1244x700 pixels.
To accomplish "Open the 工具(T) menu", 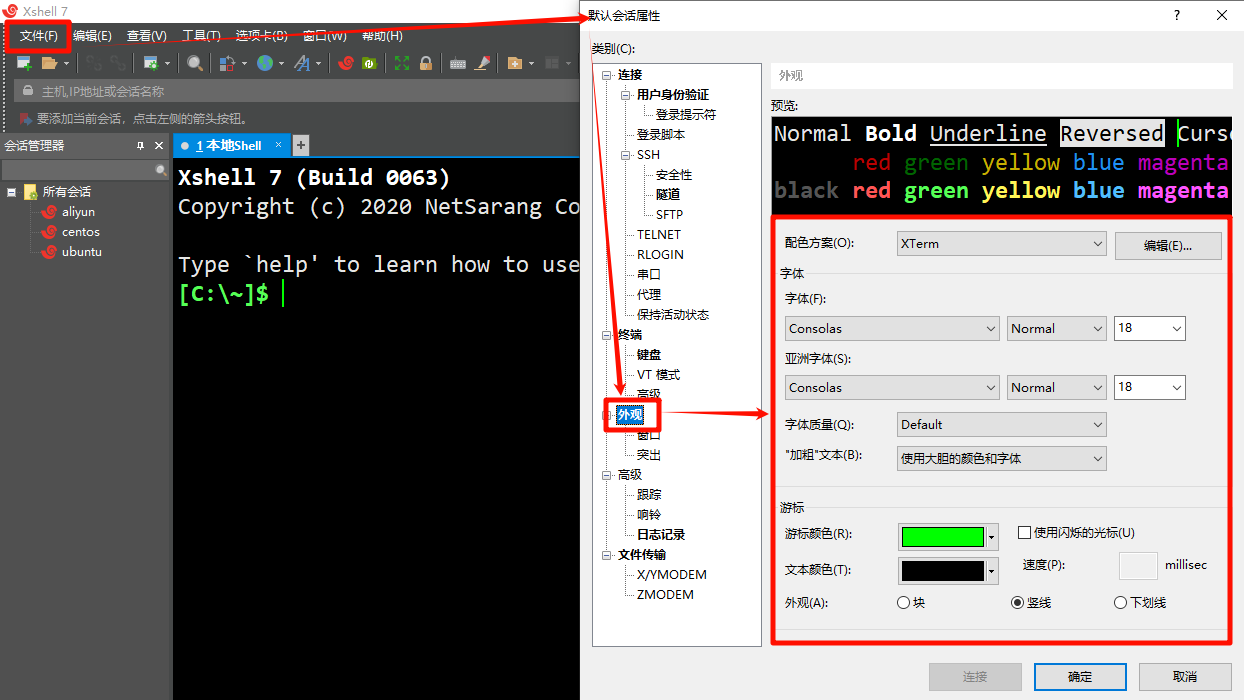I will tap(201, 36).
